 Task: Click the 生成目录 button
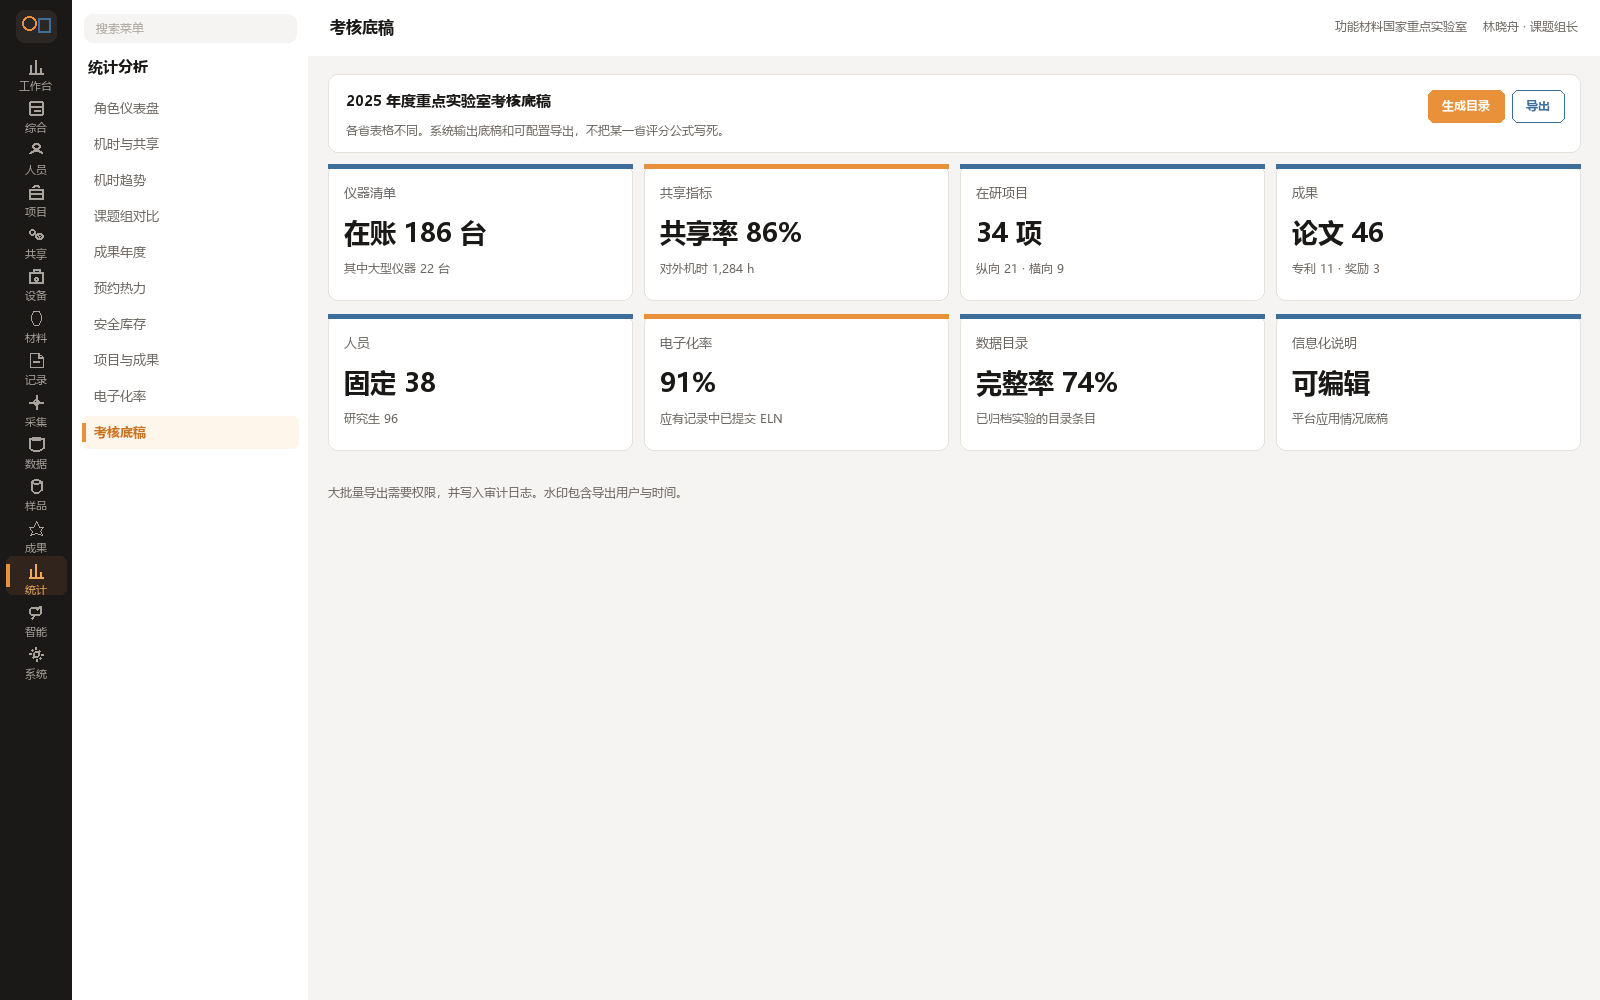coord(1466,106)
